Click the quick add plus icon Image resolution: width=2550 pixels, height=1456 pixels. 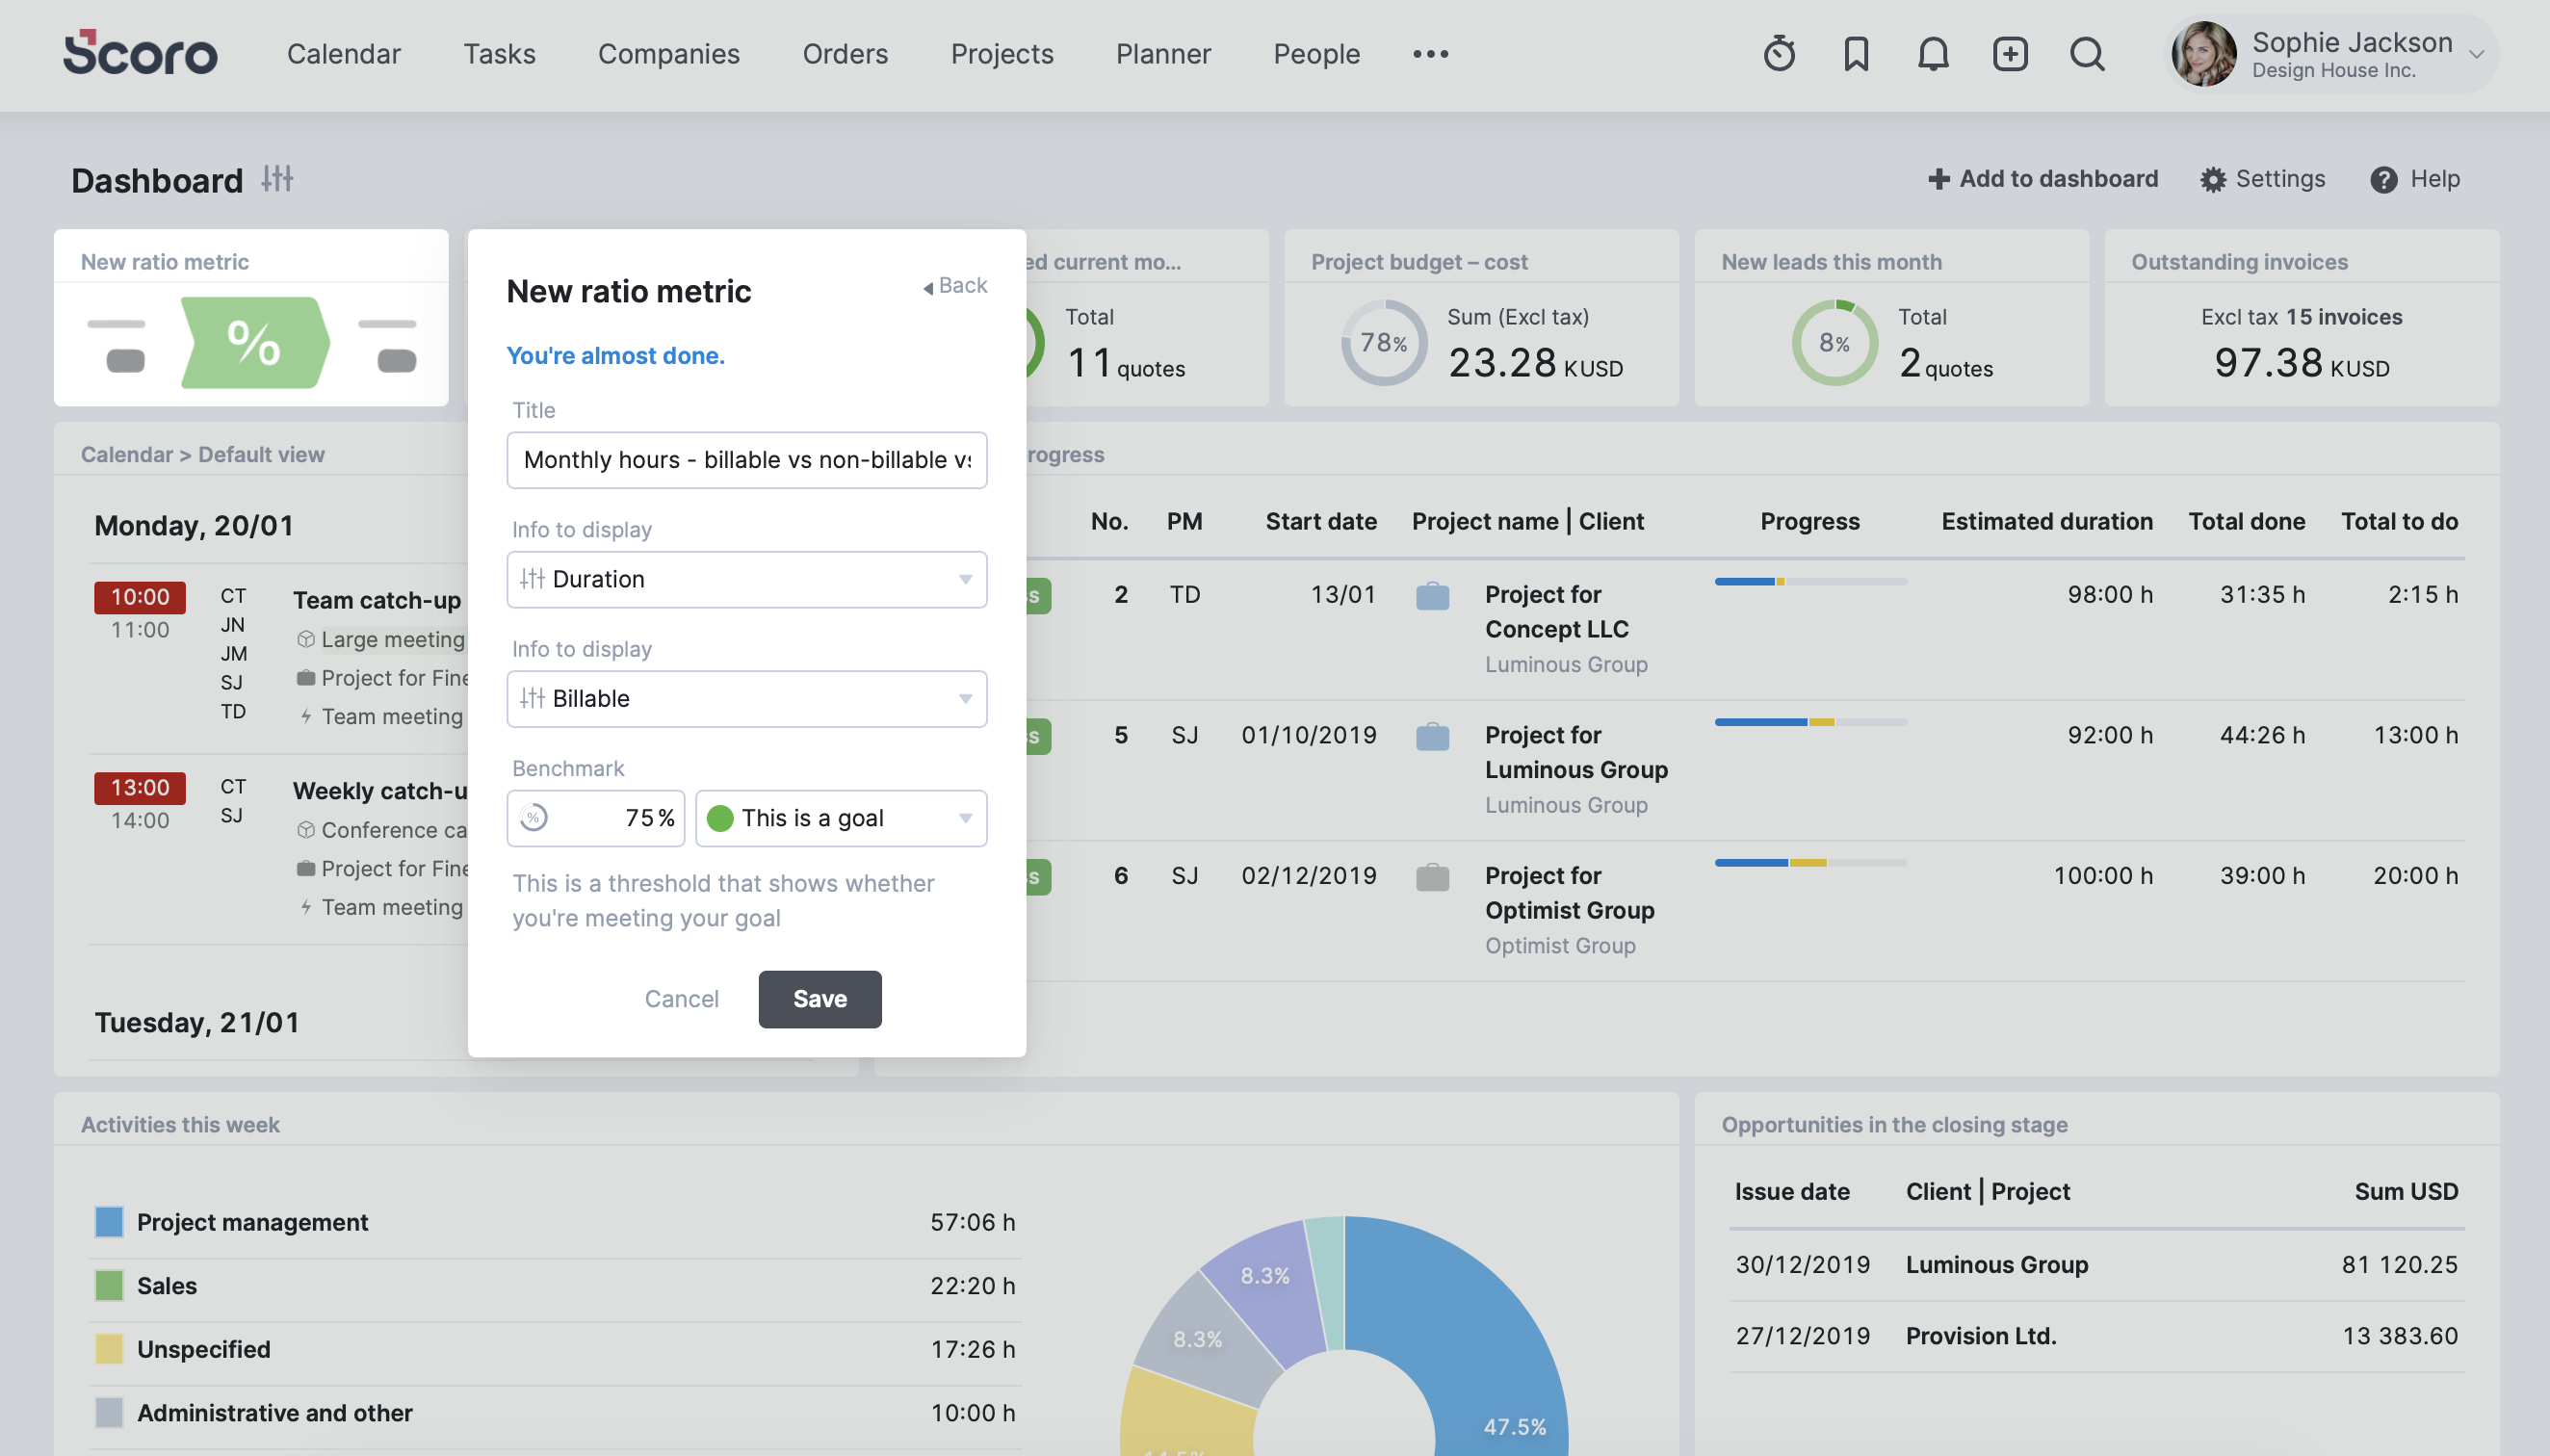click(x=2010, y=54)
